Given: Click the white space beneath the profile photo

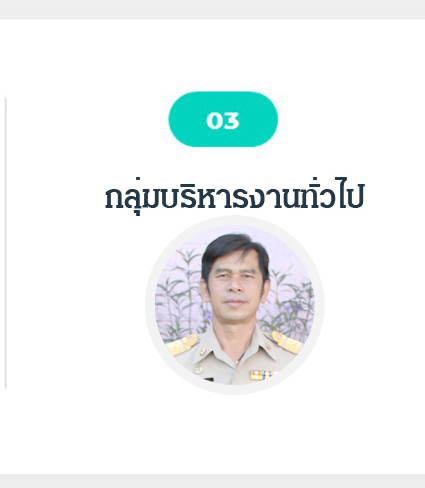Looking at the screenshot, I should coord(235,433).
